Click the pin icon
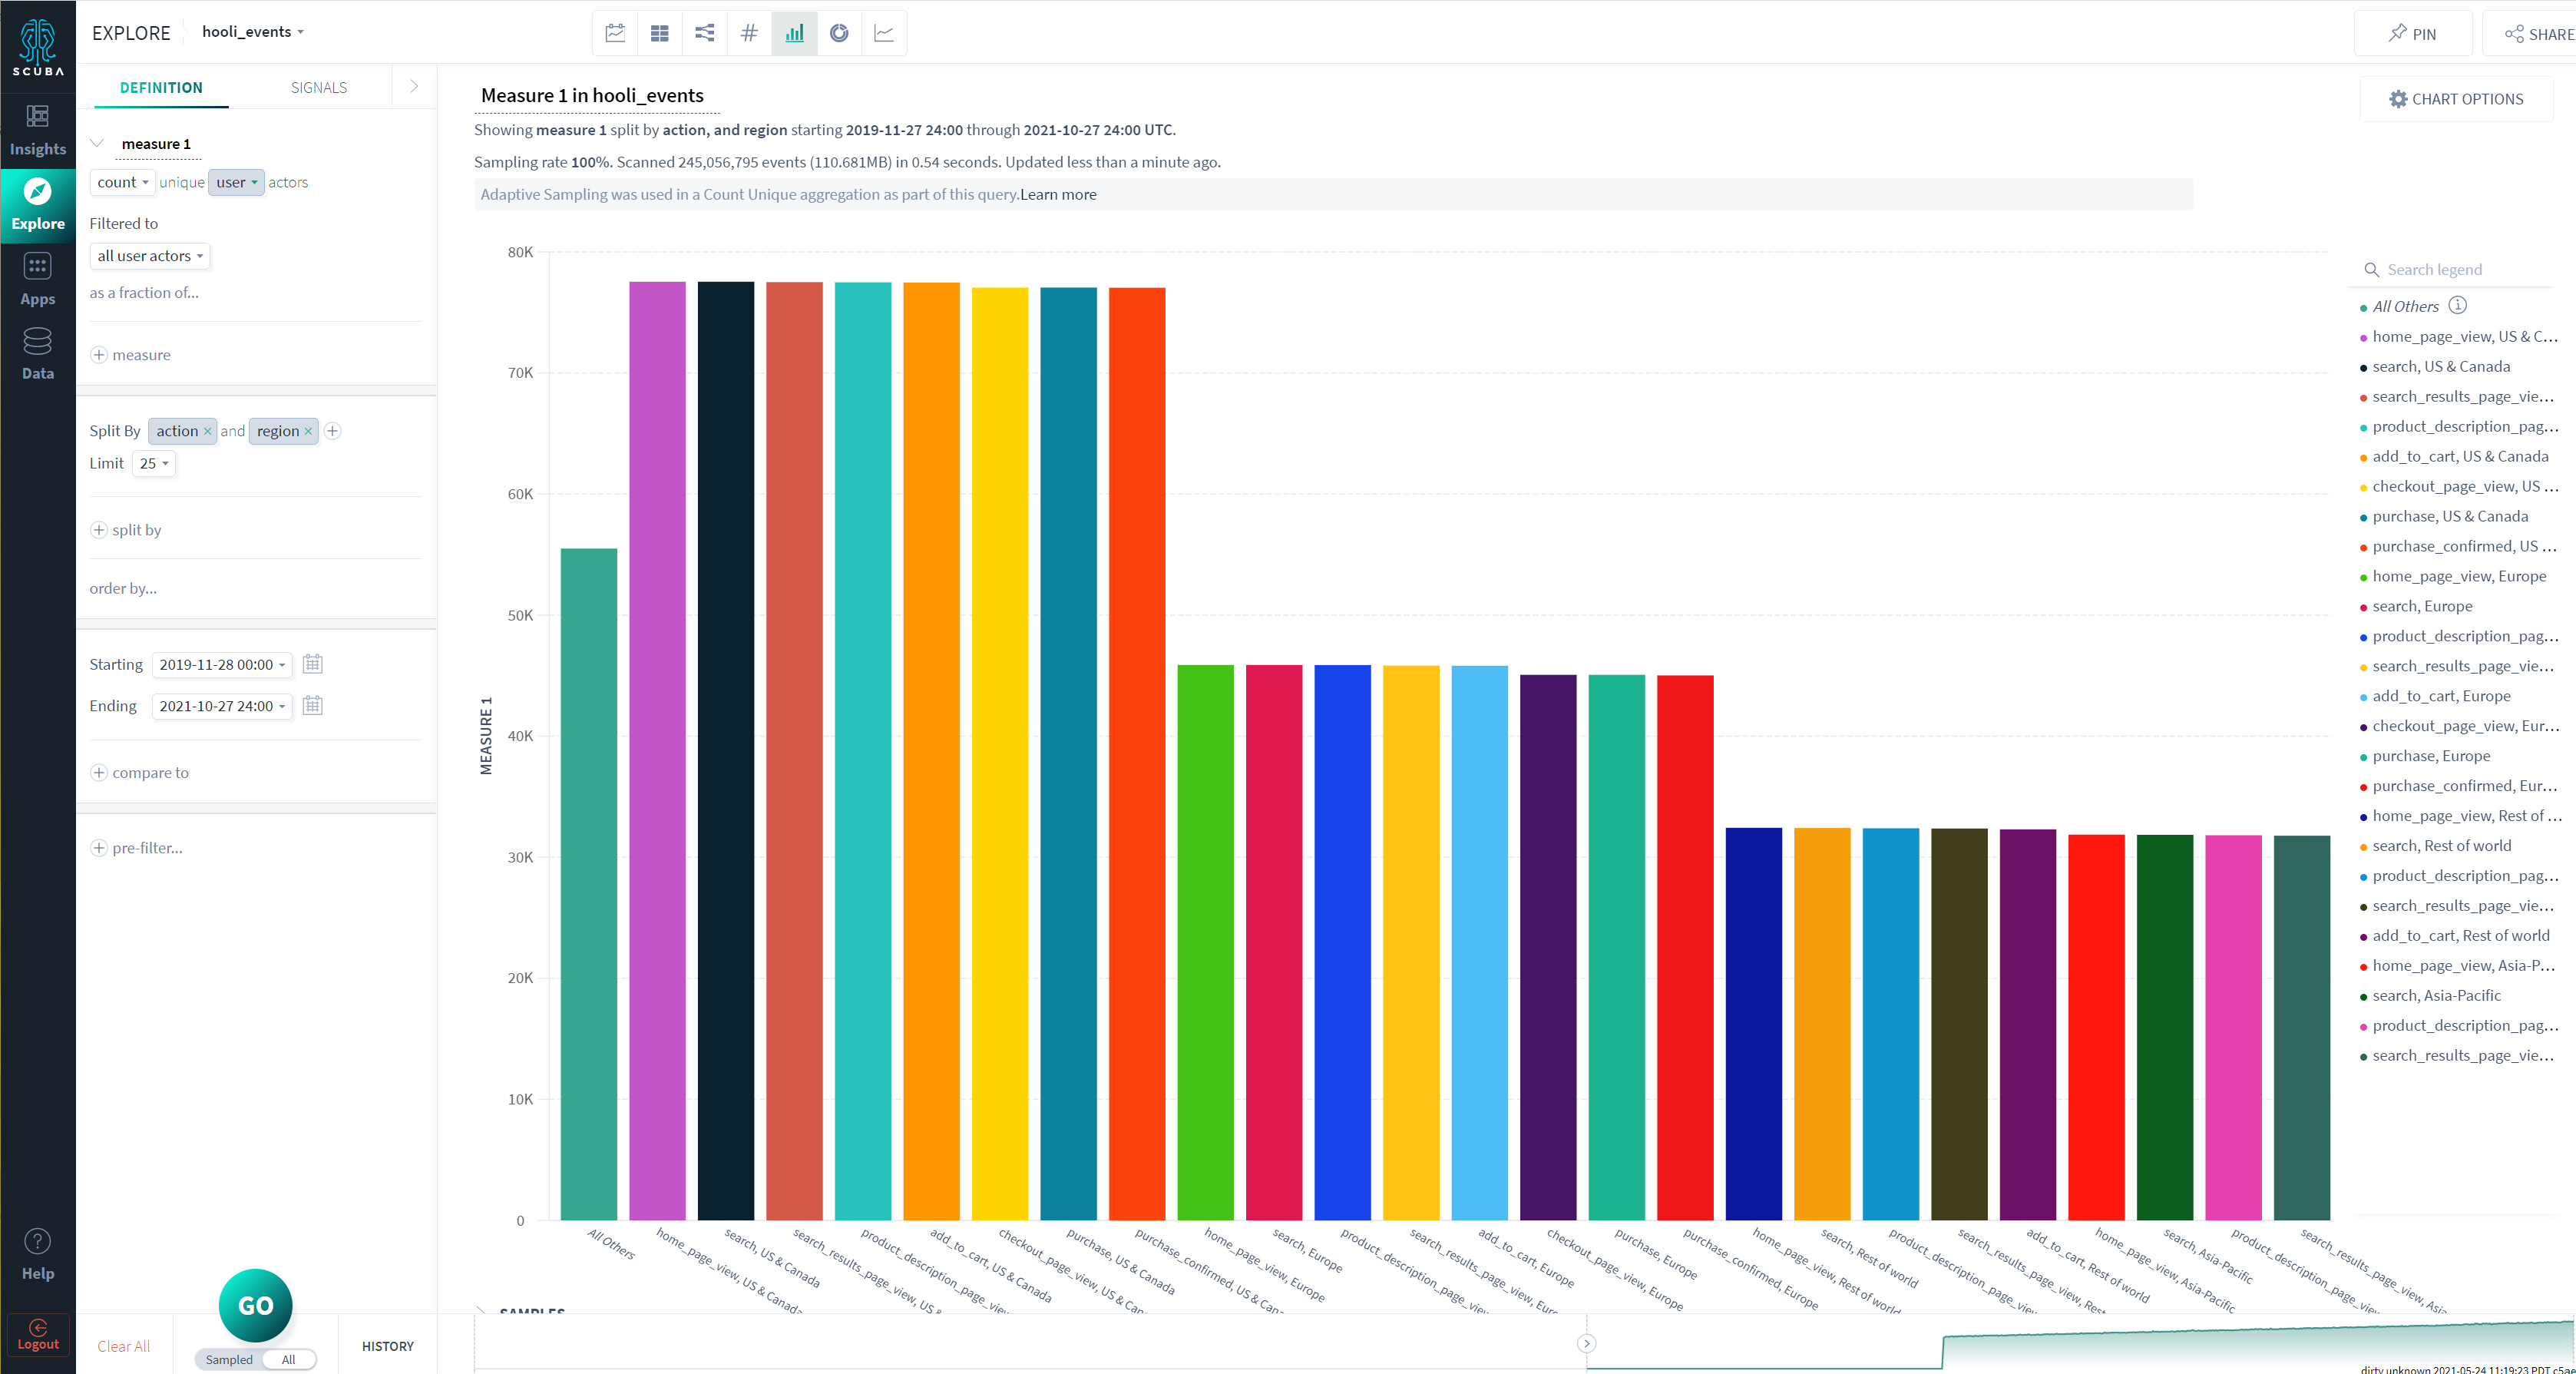The image size is (2576, 1374). 2398,33
